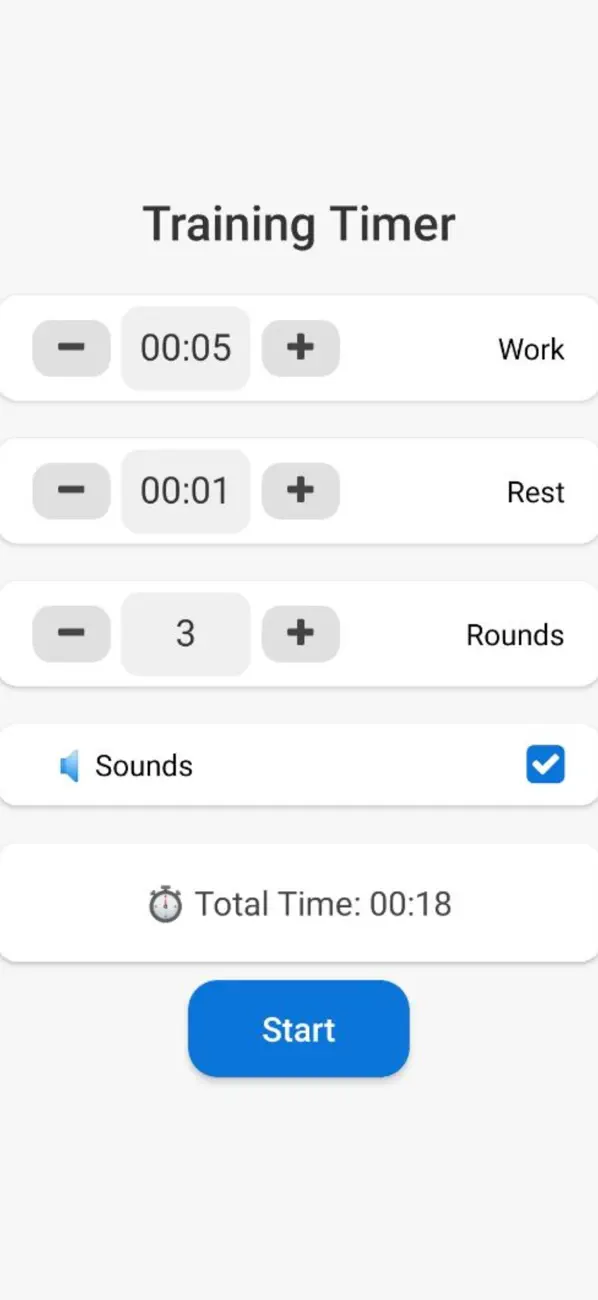Toggle sounds off for the timer
The height and width of the screenshot is (1300, 598).
click(545, 765)
